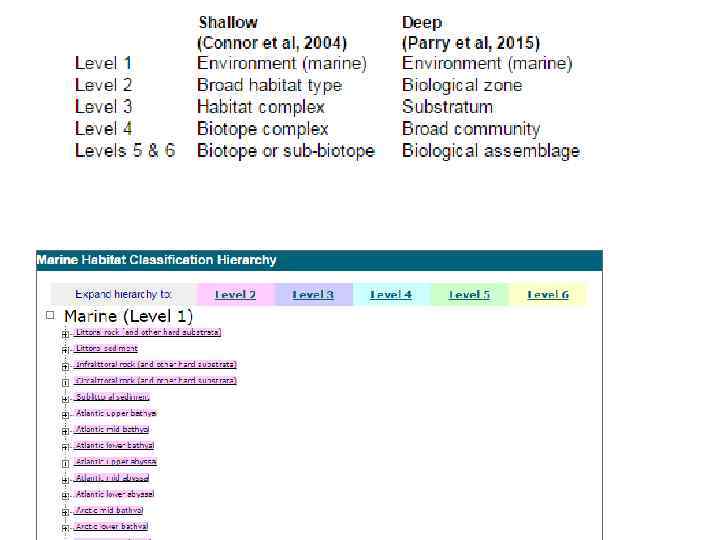Viewport: 720px width, 540px height.
Task: Click the 'Level 1' row label in table
Action: click(103, 63)
